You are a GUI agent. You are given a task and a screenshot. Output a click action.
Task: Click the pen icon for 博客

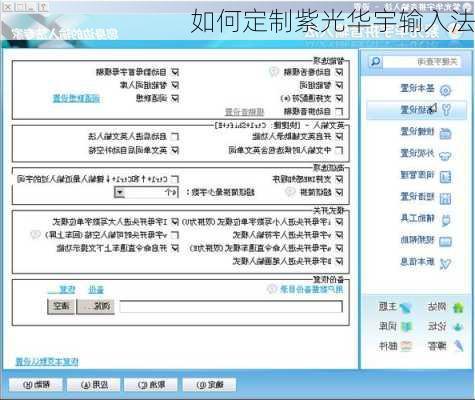click(x=459, y=346)
